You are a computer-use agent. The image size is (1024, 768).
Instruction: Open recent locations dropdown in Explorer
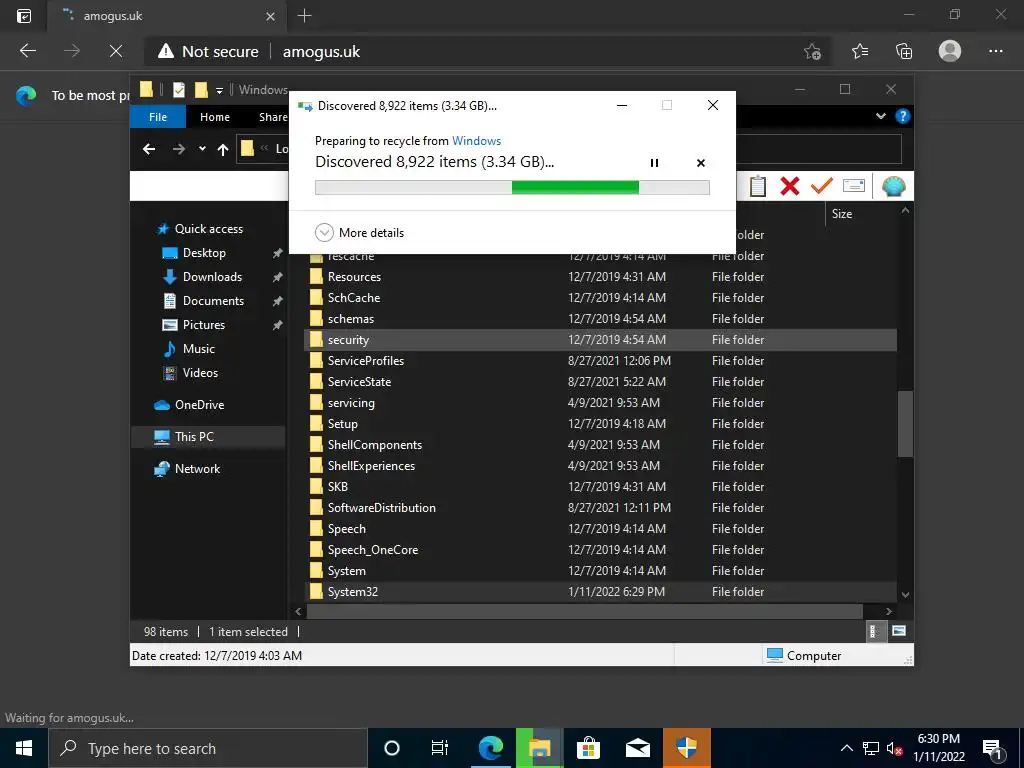pyautogui.click(x=202, y=149)
